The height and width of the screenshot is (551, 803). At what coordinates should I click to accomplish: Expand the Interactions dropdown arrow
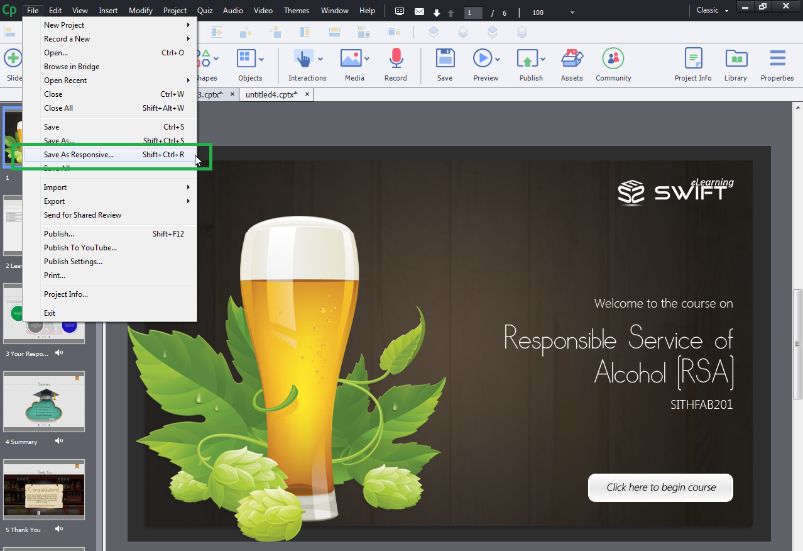click(320, 59)
